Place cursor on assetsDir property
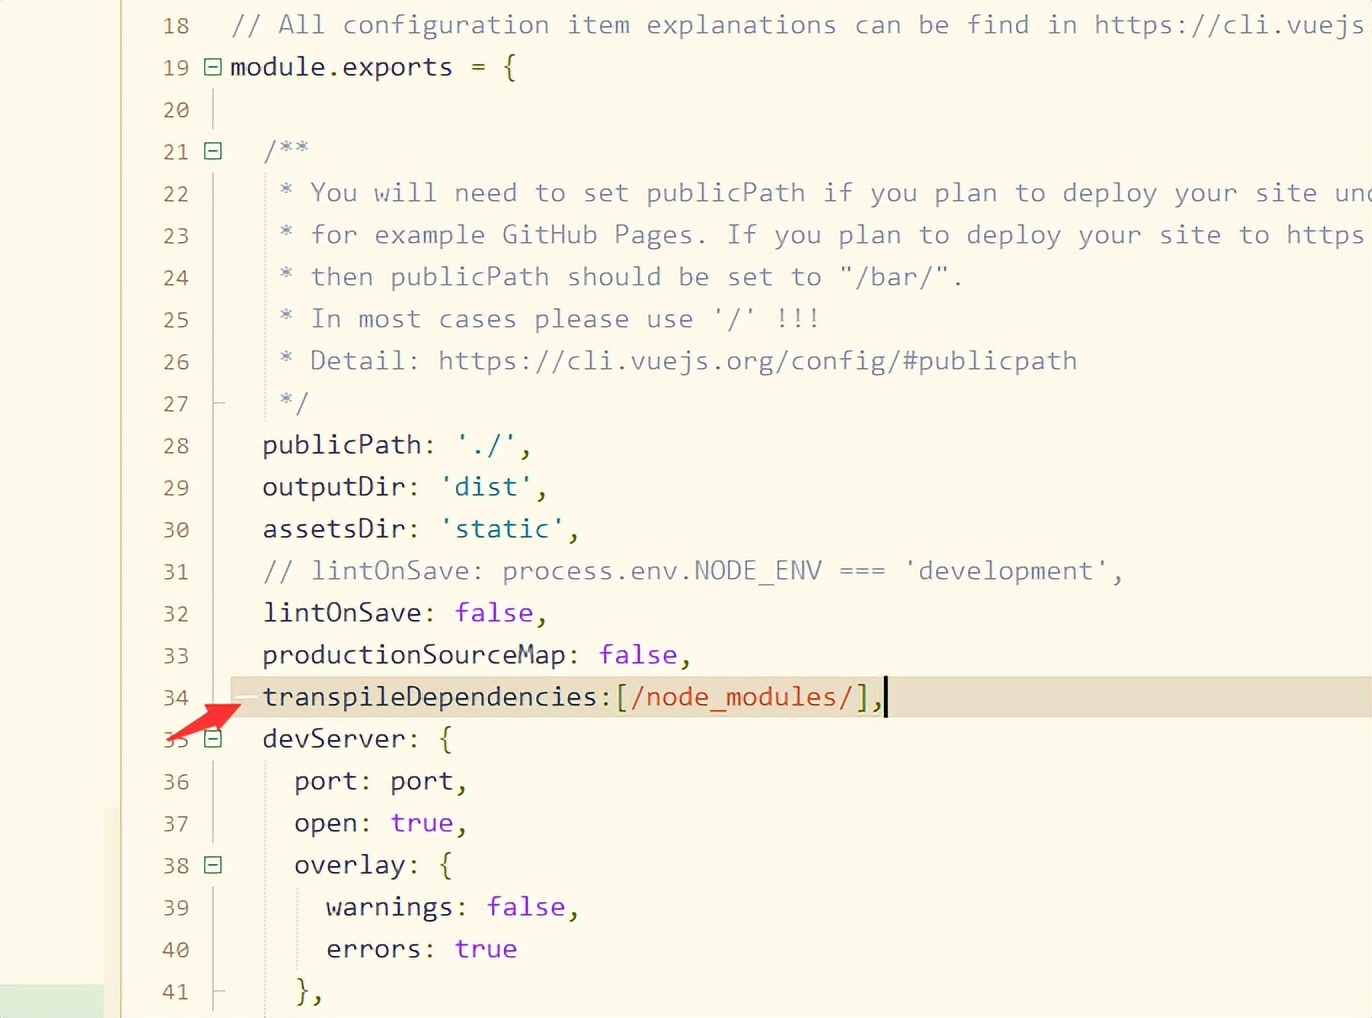The width and height of the screenshot is (1372, 1018). [x=334, y=529]
